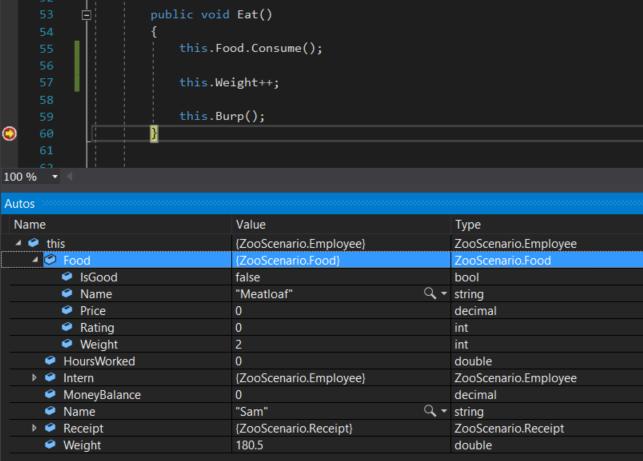This screenshot has height=461, width=643.
Task: Collapse the Eat() method code block
Action: click(x=87, y=16)
